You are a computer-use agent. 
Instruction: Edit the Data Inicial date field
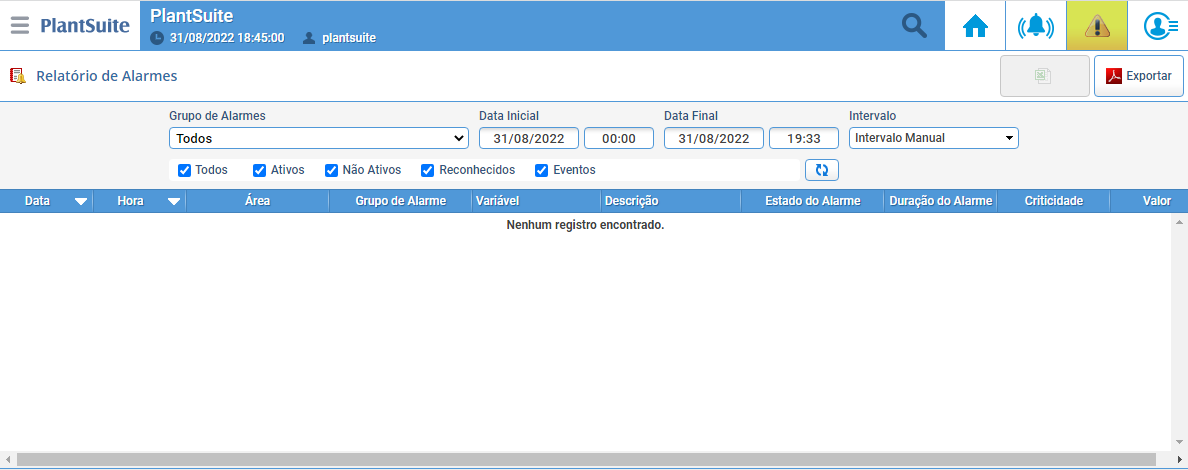[x=529, y=138]
